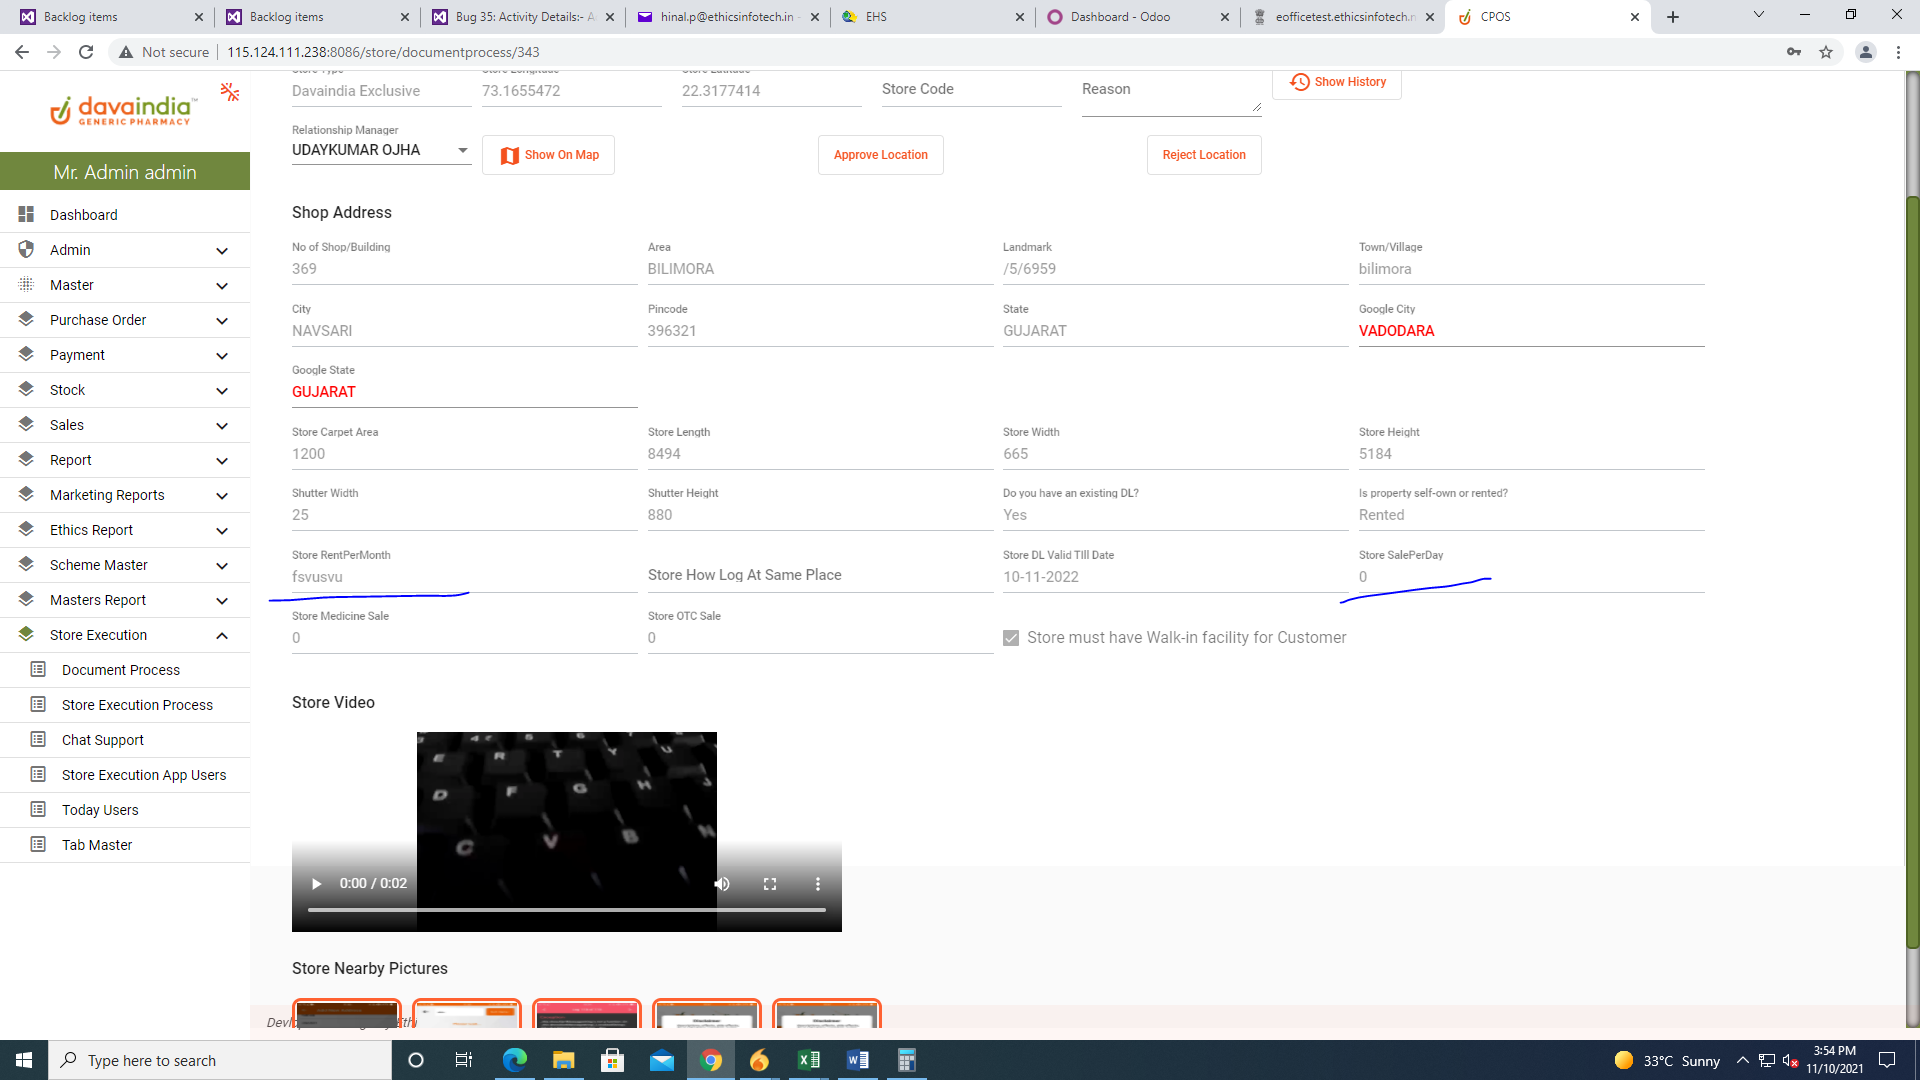Mute the store video audio
This screenshot has width=1920, height=1080.
pyautogui.click(x=722, y=884)
